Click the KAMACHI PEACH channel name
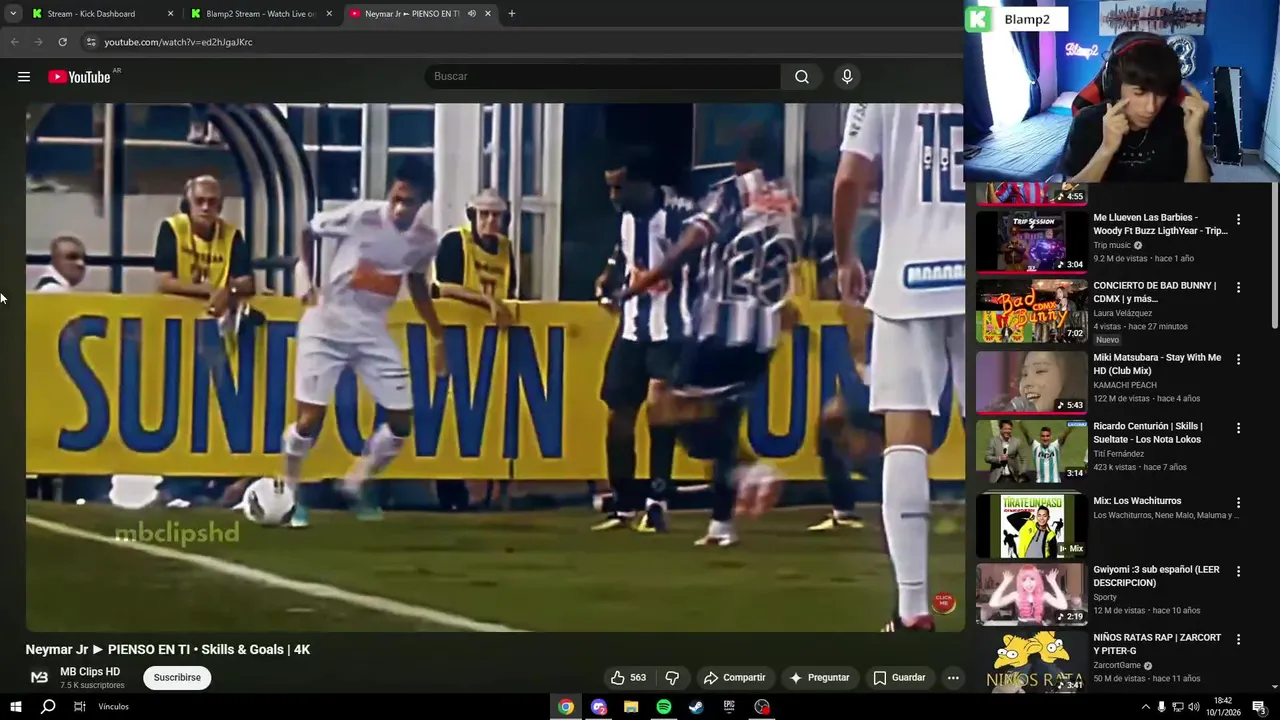Viewport: 1280px width, 720px height. point(1125,385)
